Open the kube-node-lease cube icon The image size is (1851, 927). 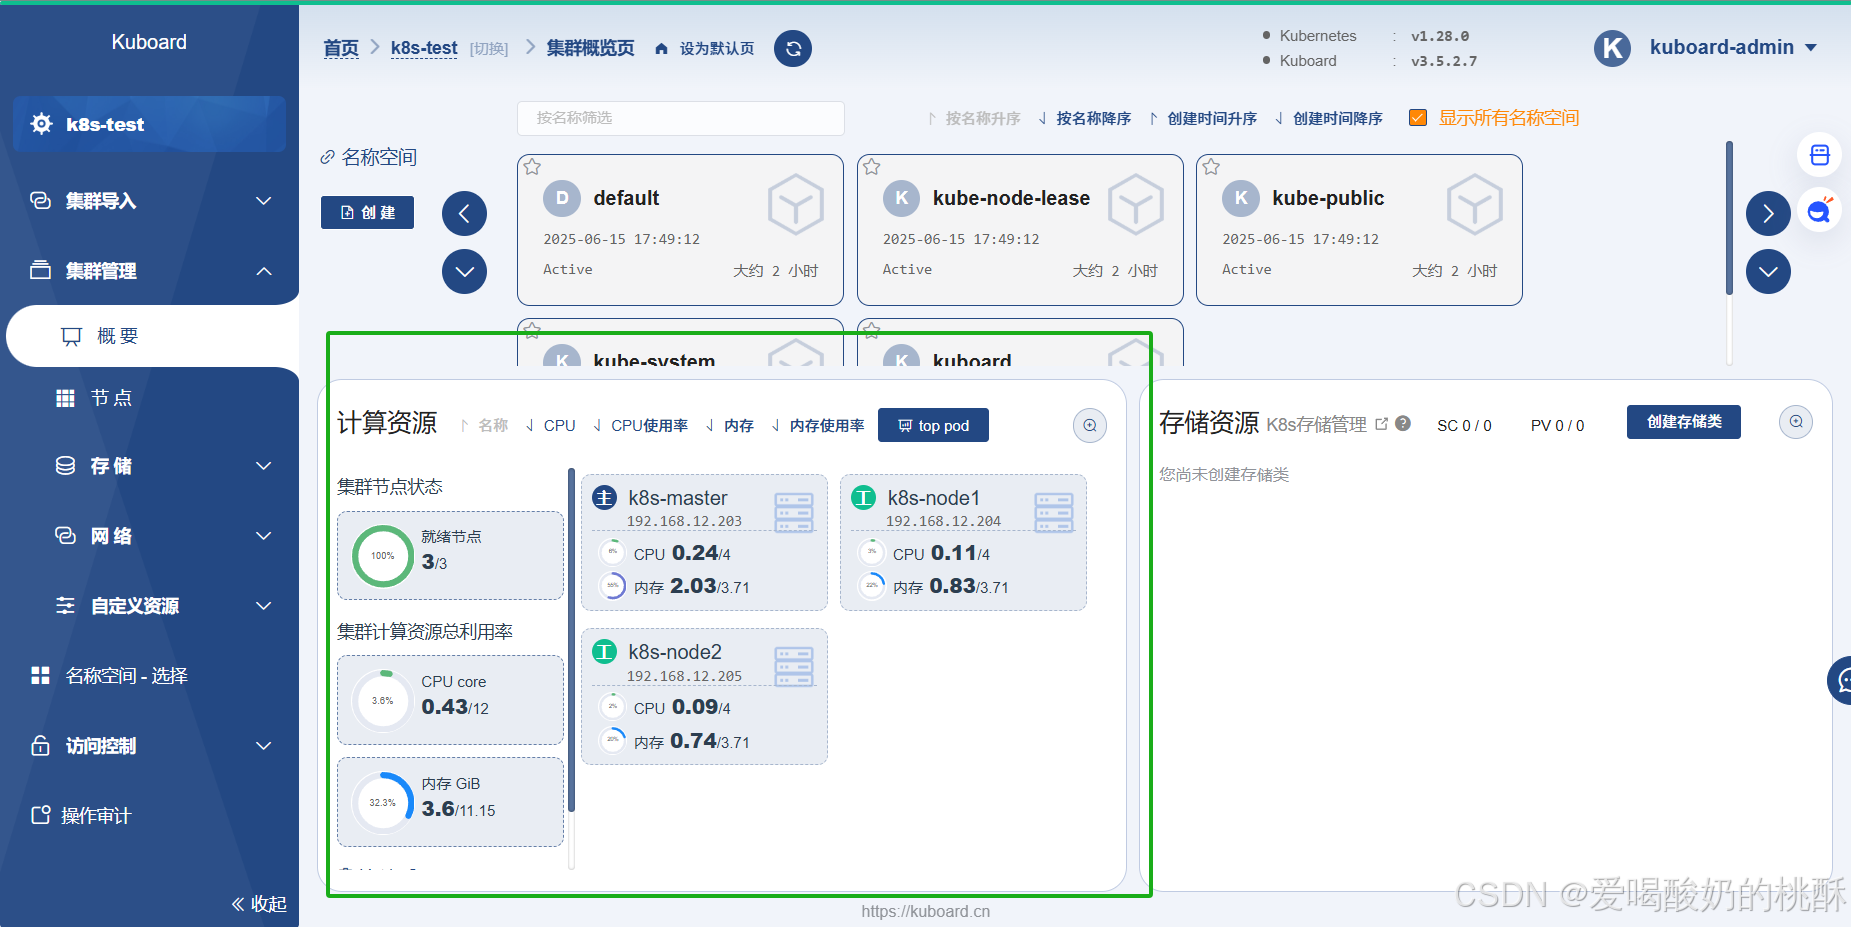pos(1135,205)
